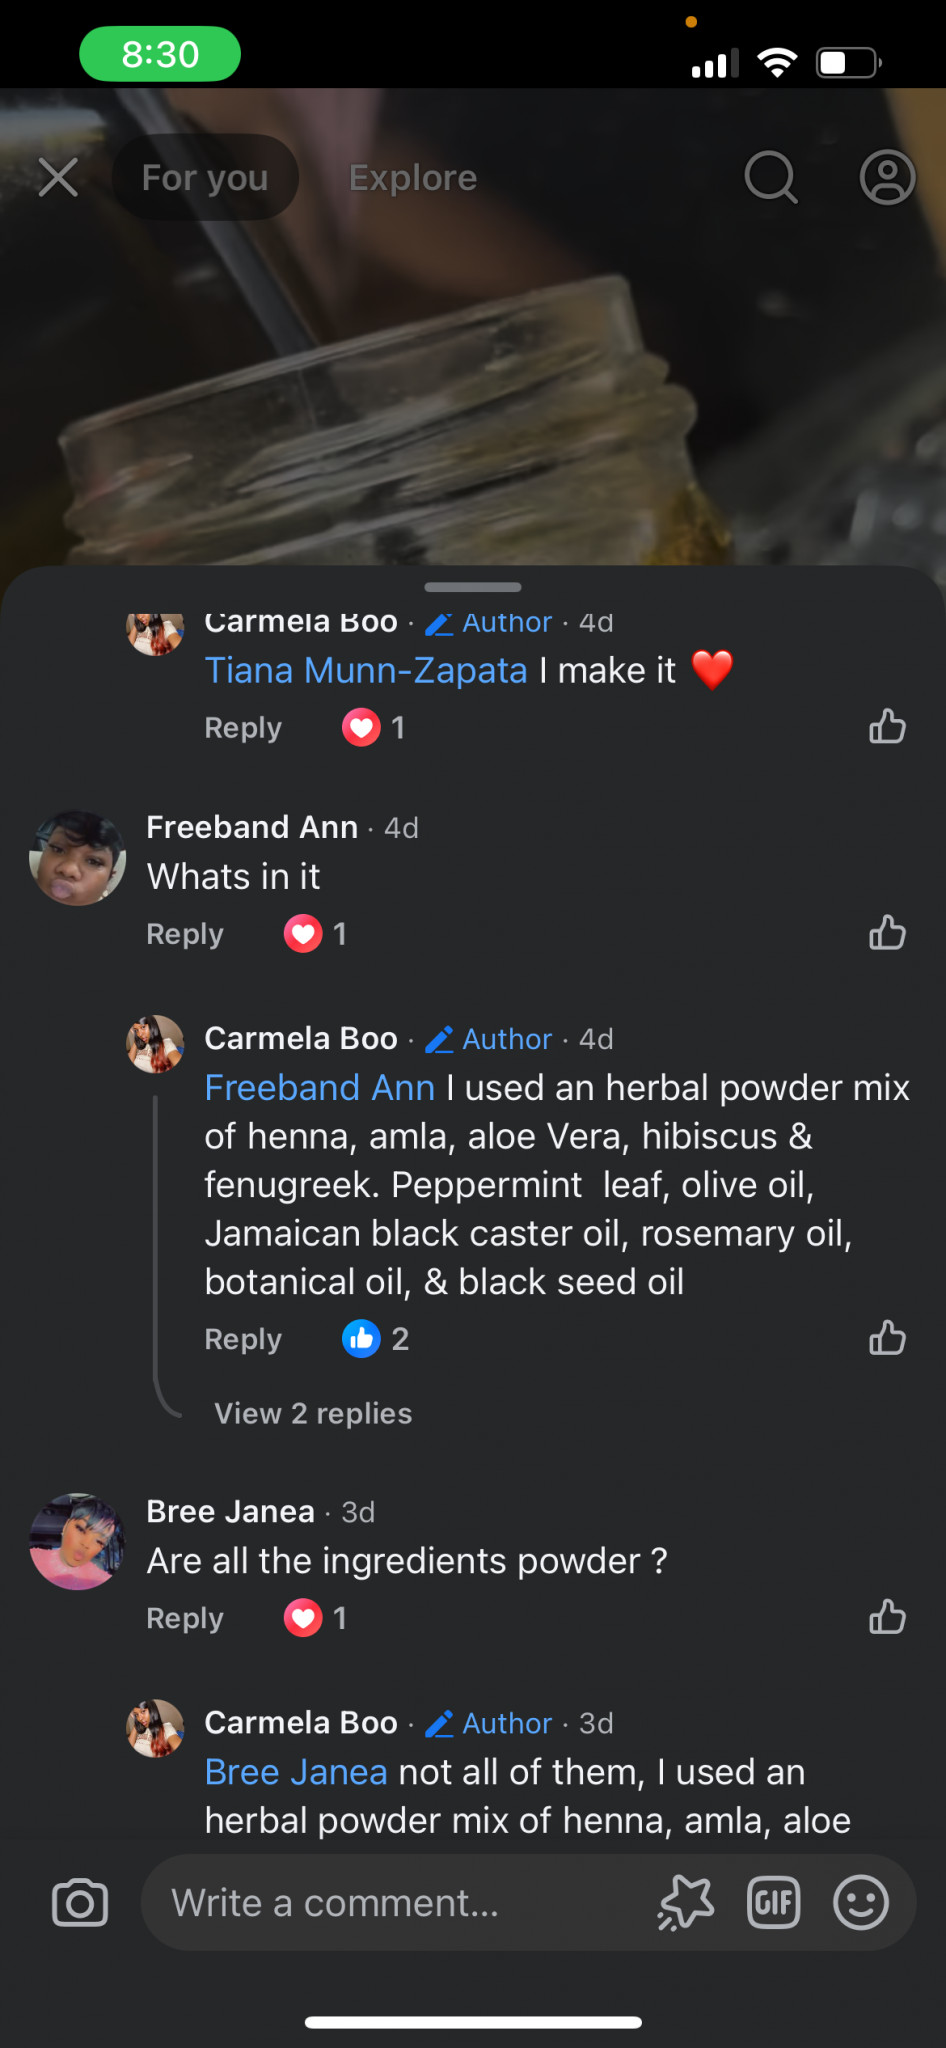Reply to Freeband Ann's comment
946x2048 pixels.
pos(185,934)
